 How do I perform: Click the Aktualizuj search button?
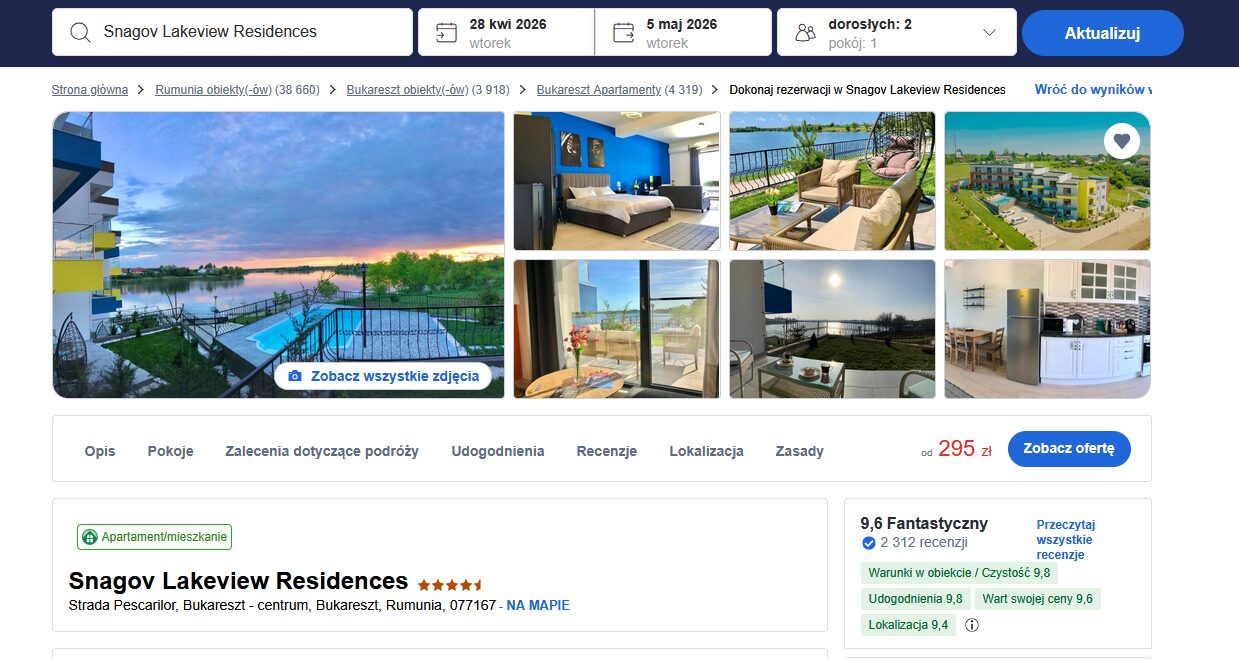(x=1103, y=33)
